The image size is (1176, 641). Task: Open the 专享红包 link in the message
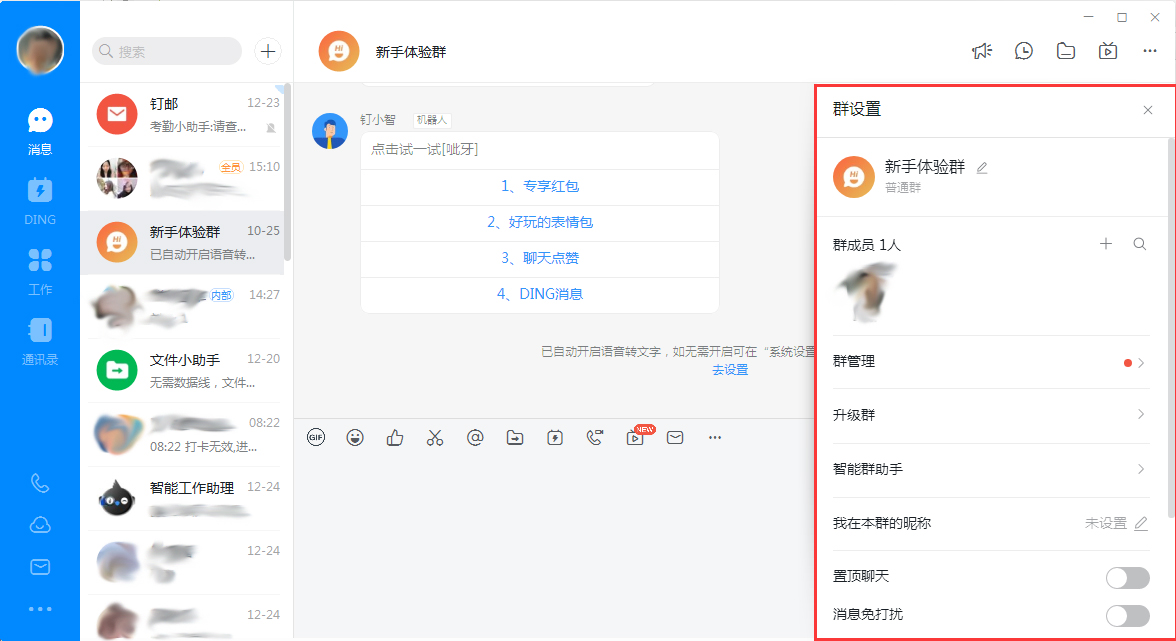click(x=540, y=187)
